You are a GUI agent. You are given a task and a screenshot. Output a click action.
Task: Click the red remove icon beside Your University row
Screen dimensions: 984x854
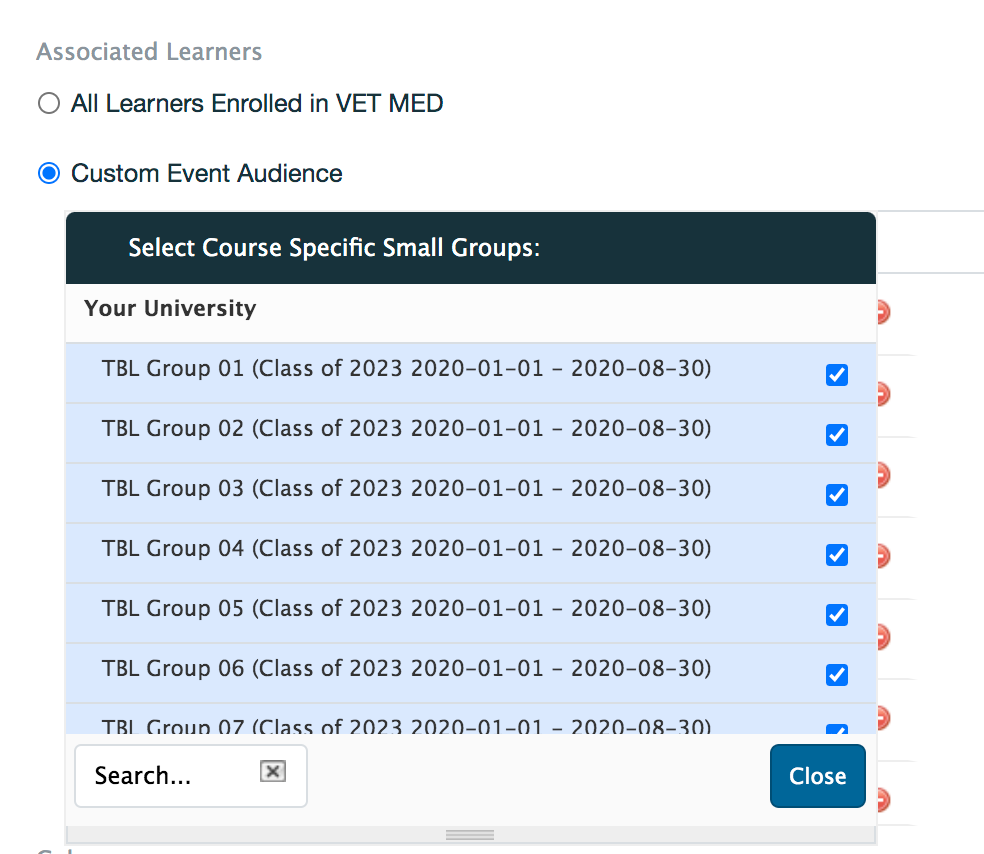click(x=881, y=312)
